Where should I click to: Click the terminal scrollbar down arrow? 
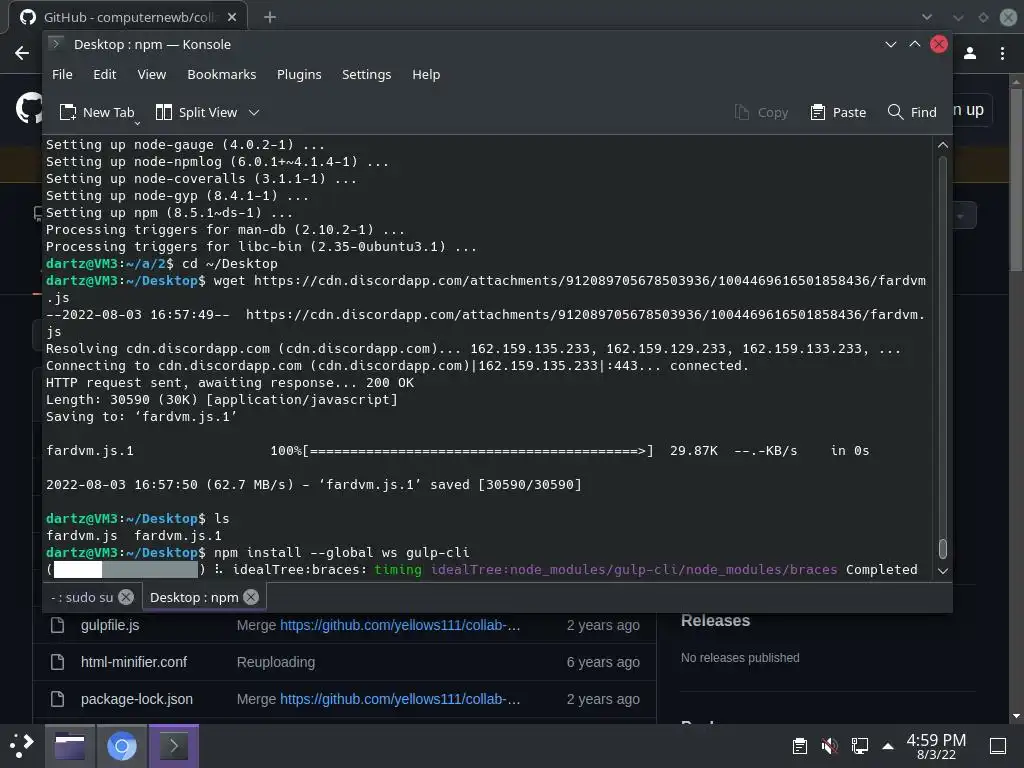(942, 571)
